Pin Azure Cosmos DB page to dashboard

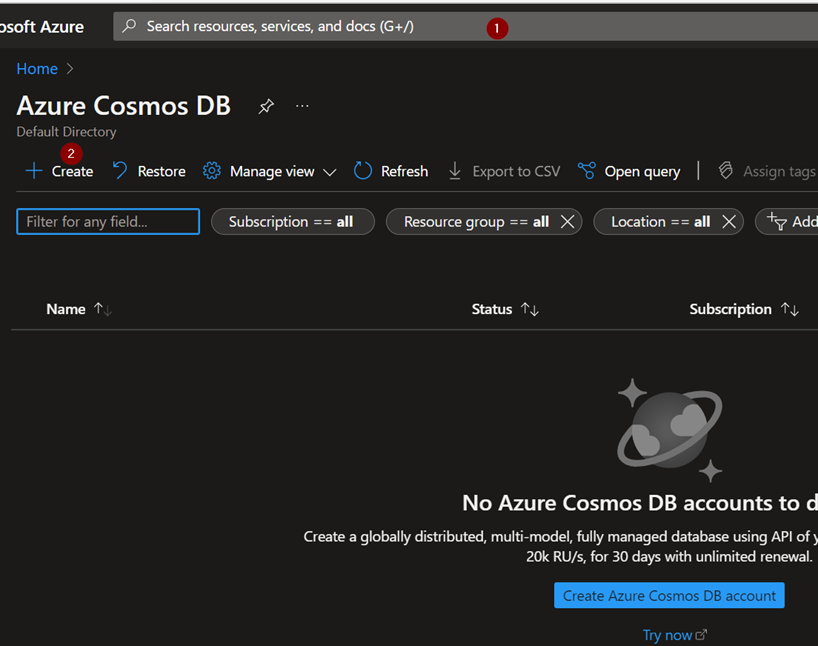(266, 105)
